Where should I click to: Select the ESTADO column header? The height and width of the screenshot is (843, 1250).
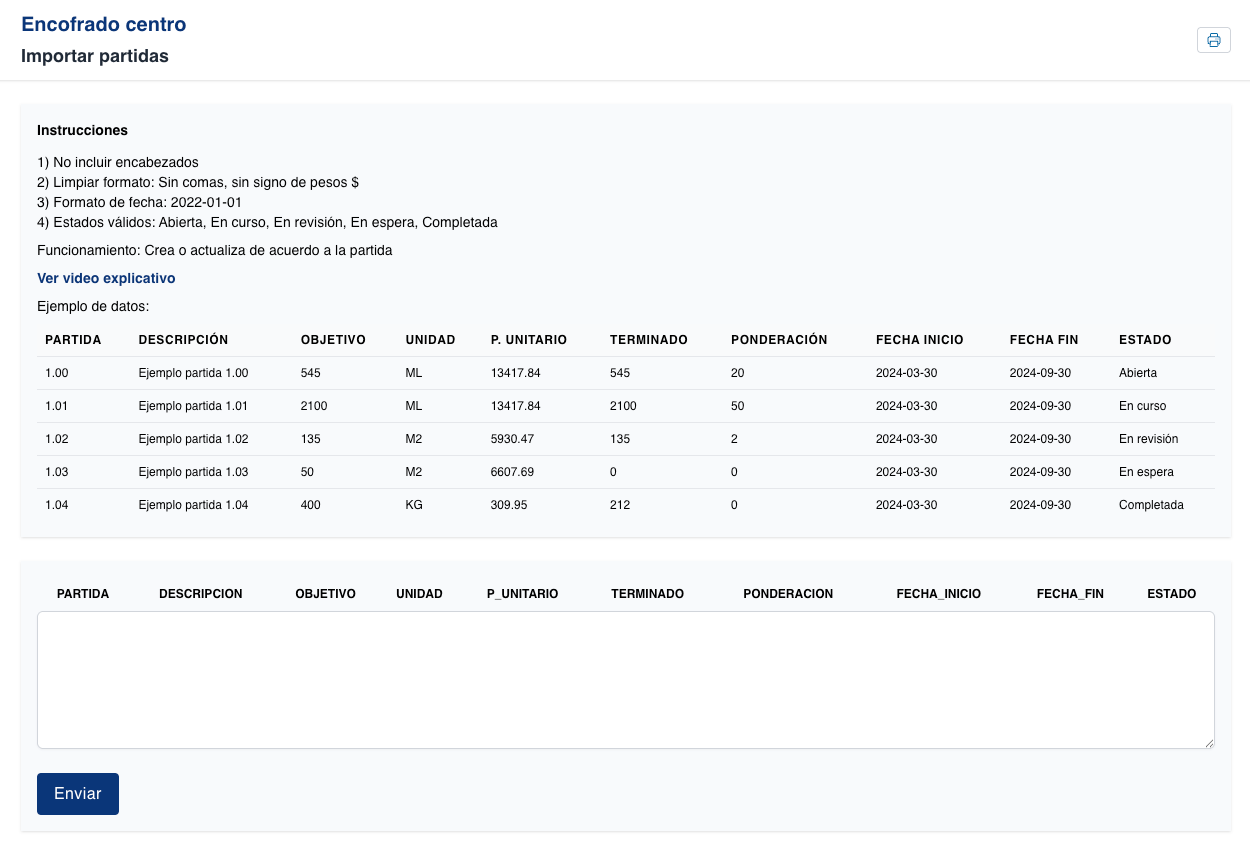1145,339
